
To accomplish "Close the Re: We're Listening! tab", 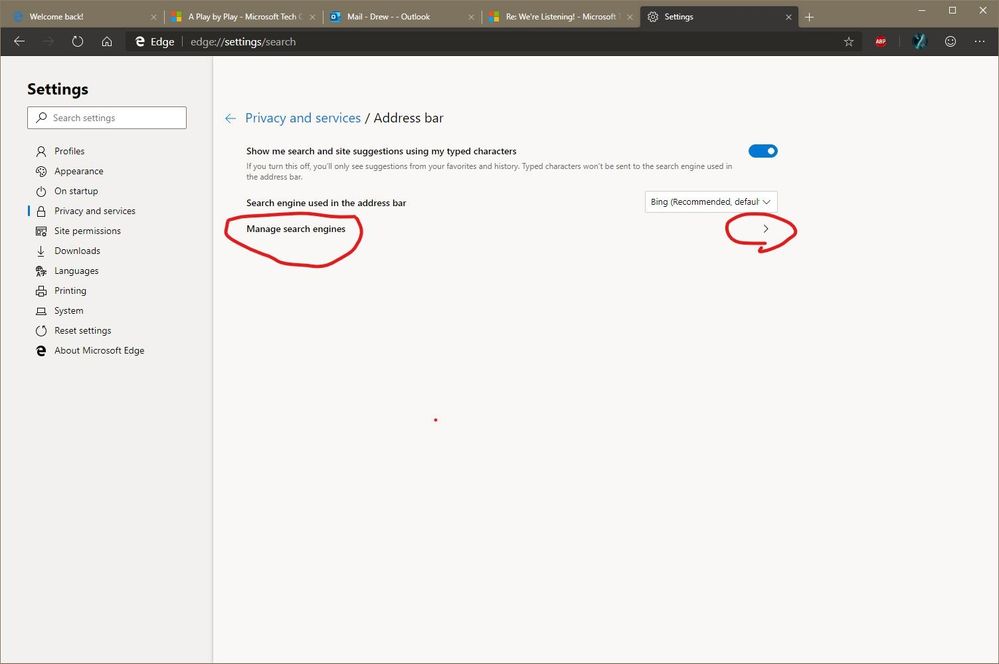I will click(629, 17).
